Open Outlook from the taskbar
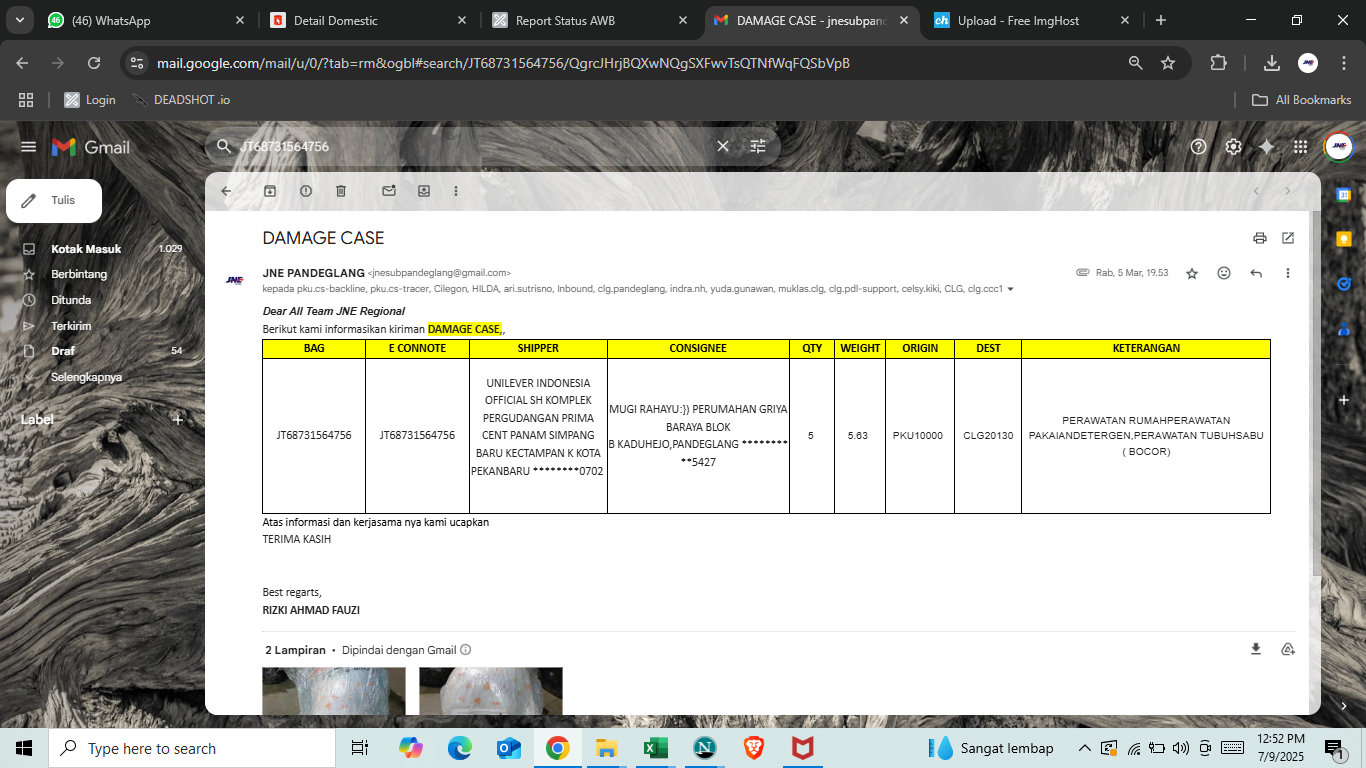 (x=508, y=748)
